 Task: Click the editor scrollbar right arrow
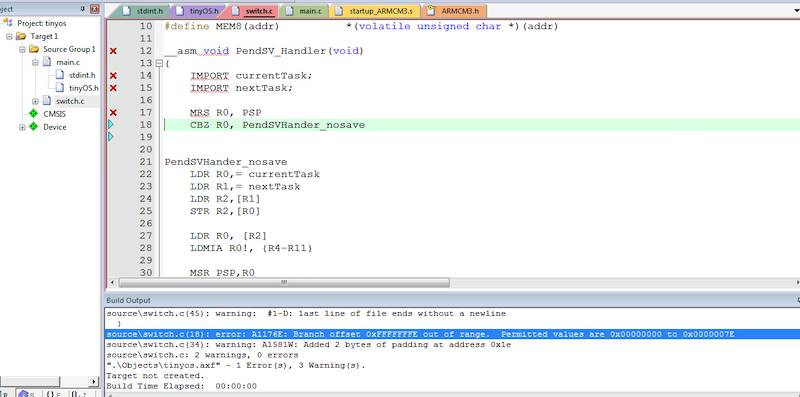pyautogui.click(x=797, y=282)
